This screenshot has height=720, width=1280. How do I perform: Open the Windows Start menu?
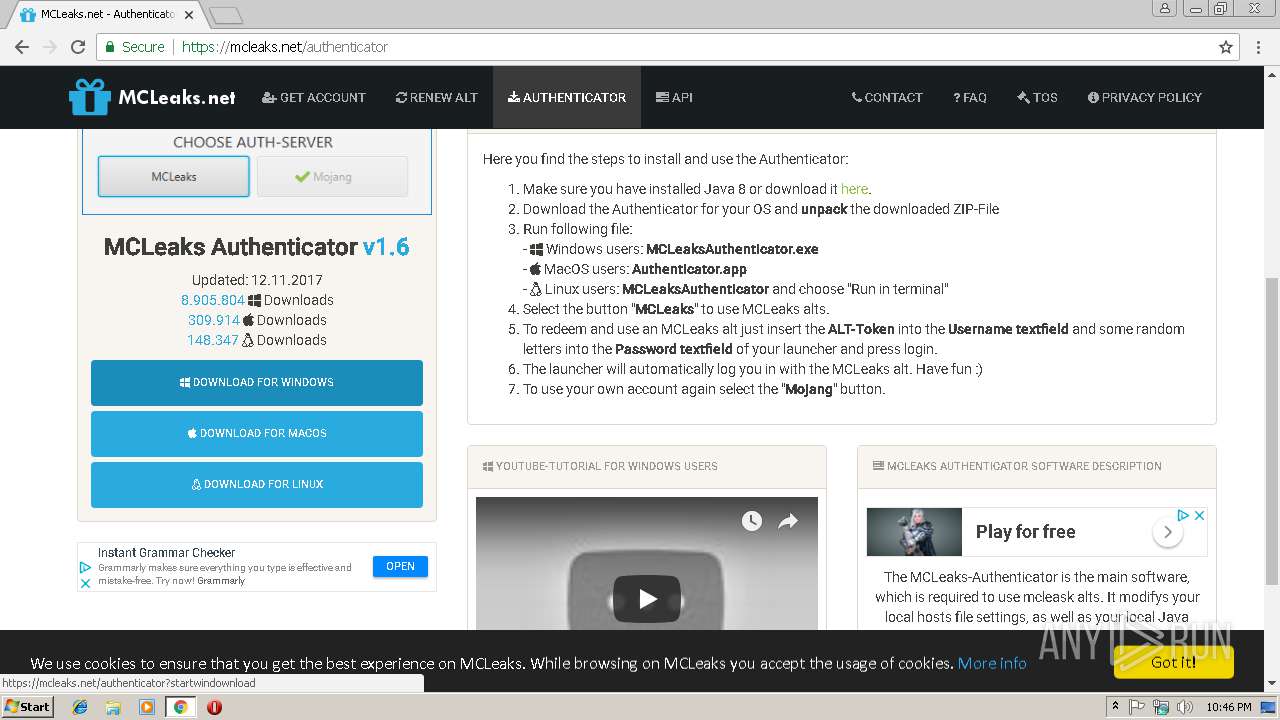(x=28, y=707)
